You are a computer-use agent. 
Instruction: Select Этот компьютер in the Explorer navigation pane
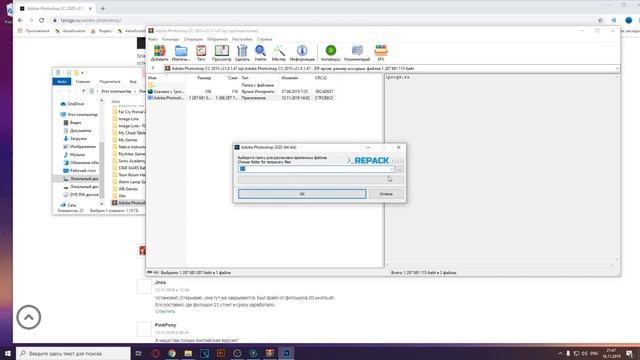(79, 115)
